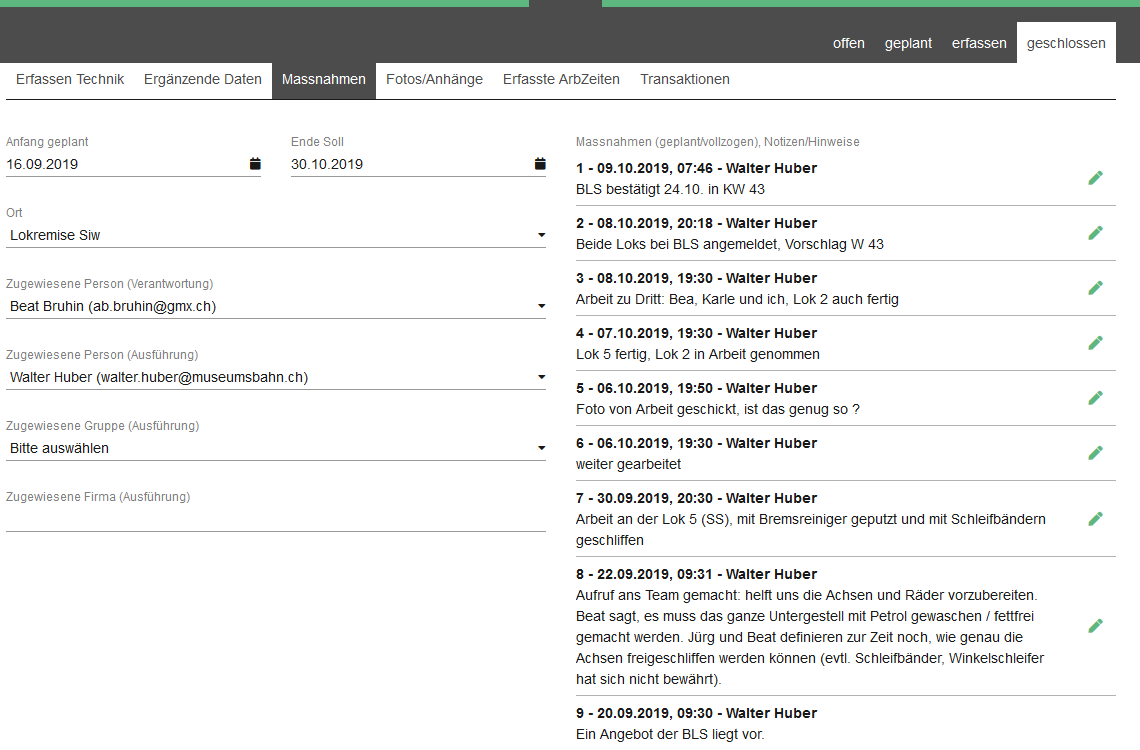The image size is (1140, 750).
Task: Edit note 4 Lok 5 fertig
Action: click(1095, 343)
